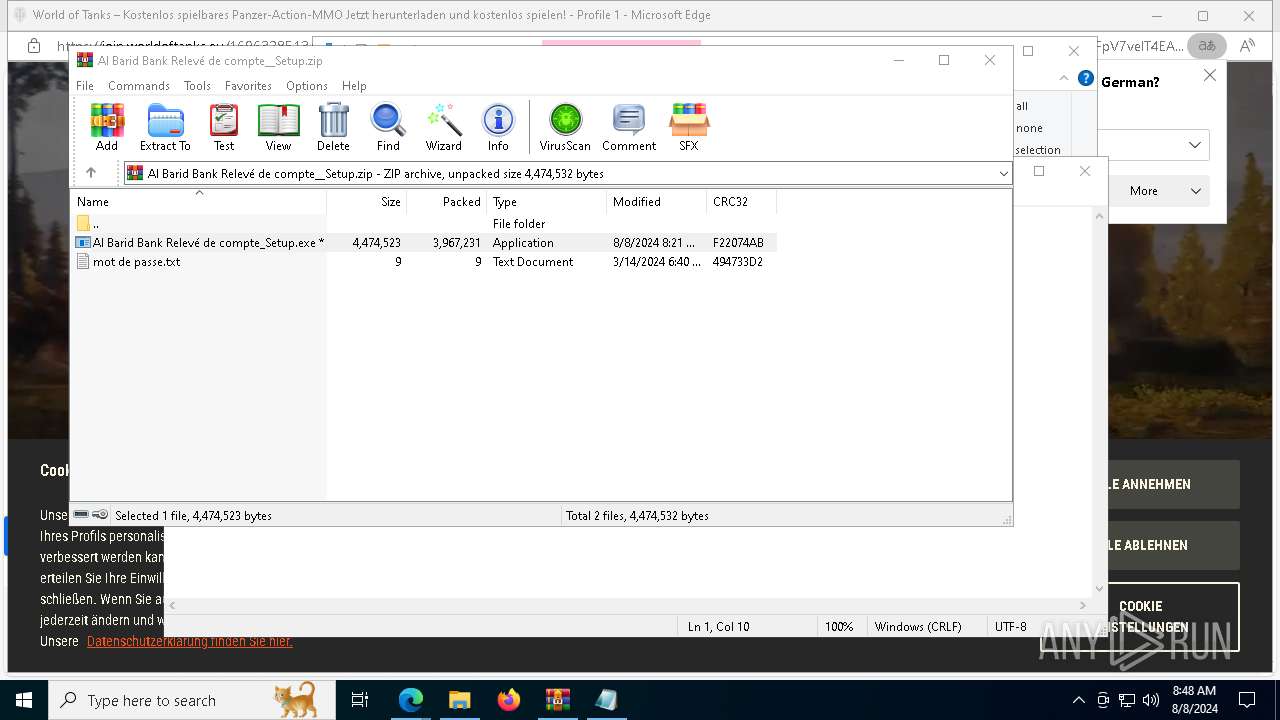Click the Delete trash can icon
The image size is (1280, 720).
[333, 127]
